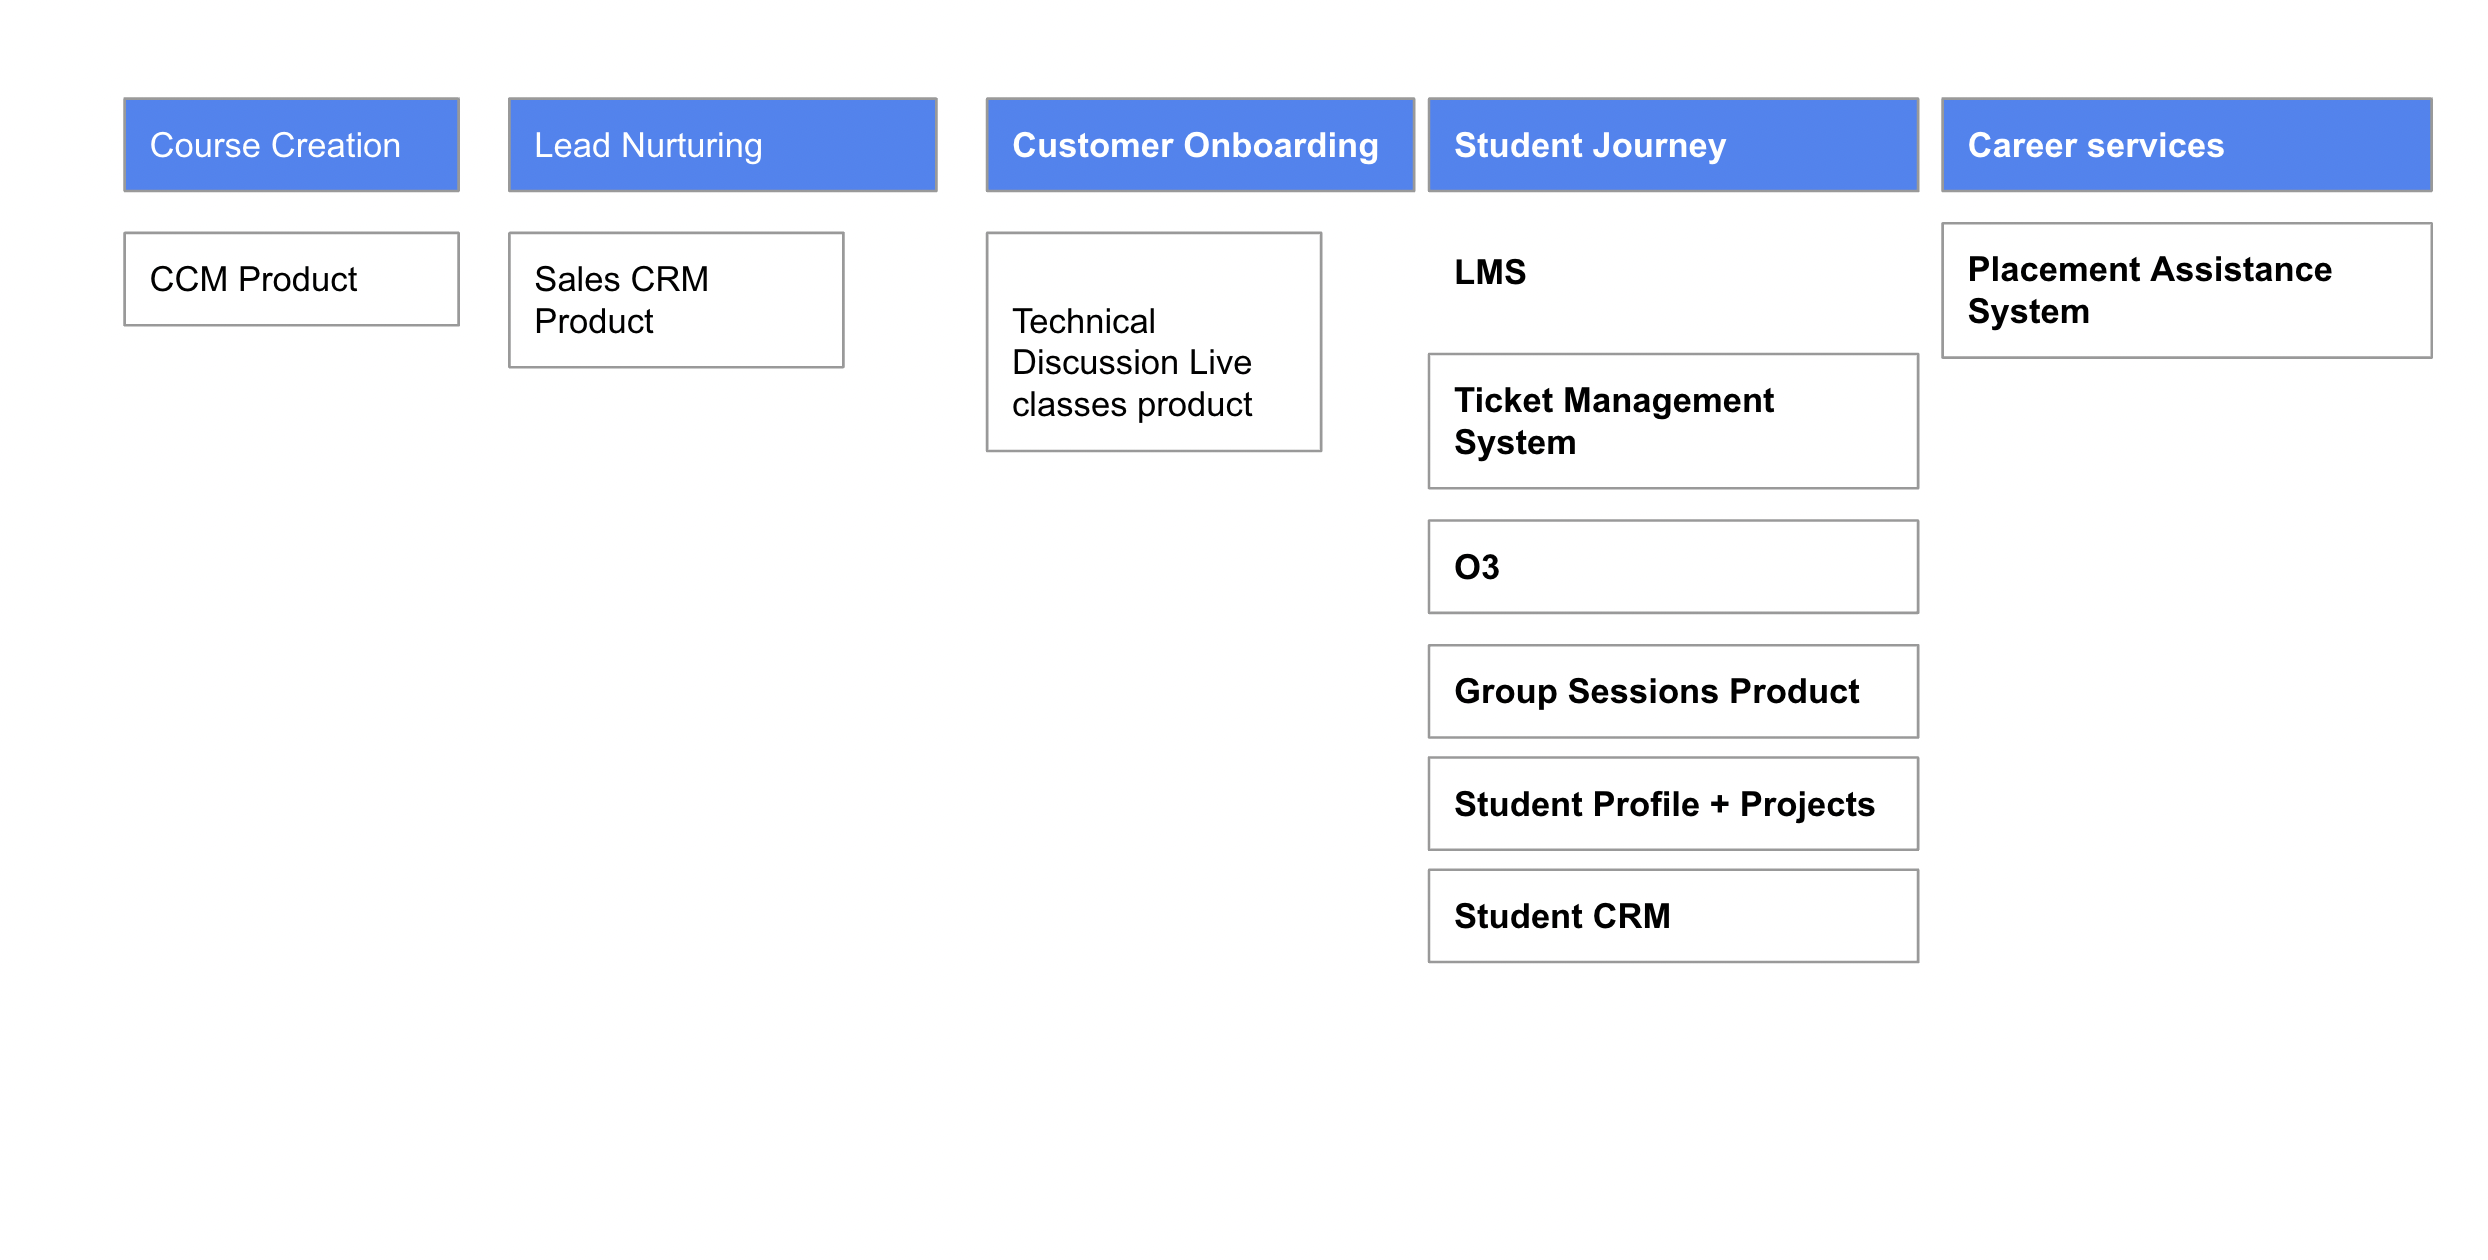Click the Sales CRM Product box
The height and width of the screenshot is (1260, 2488).
tap(676, 300)
